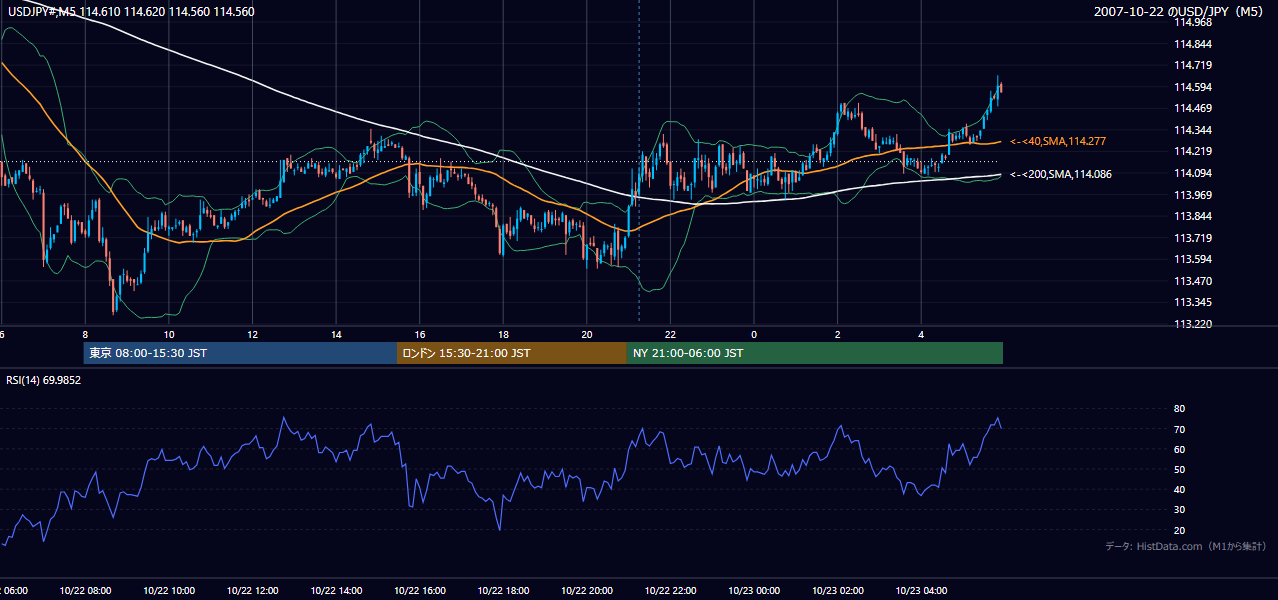Select the London 15:30-21:00 JST session bar

point(512,353)
